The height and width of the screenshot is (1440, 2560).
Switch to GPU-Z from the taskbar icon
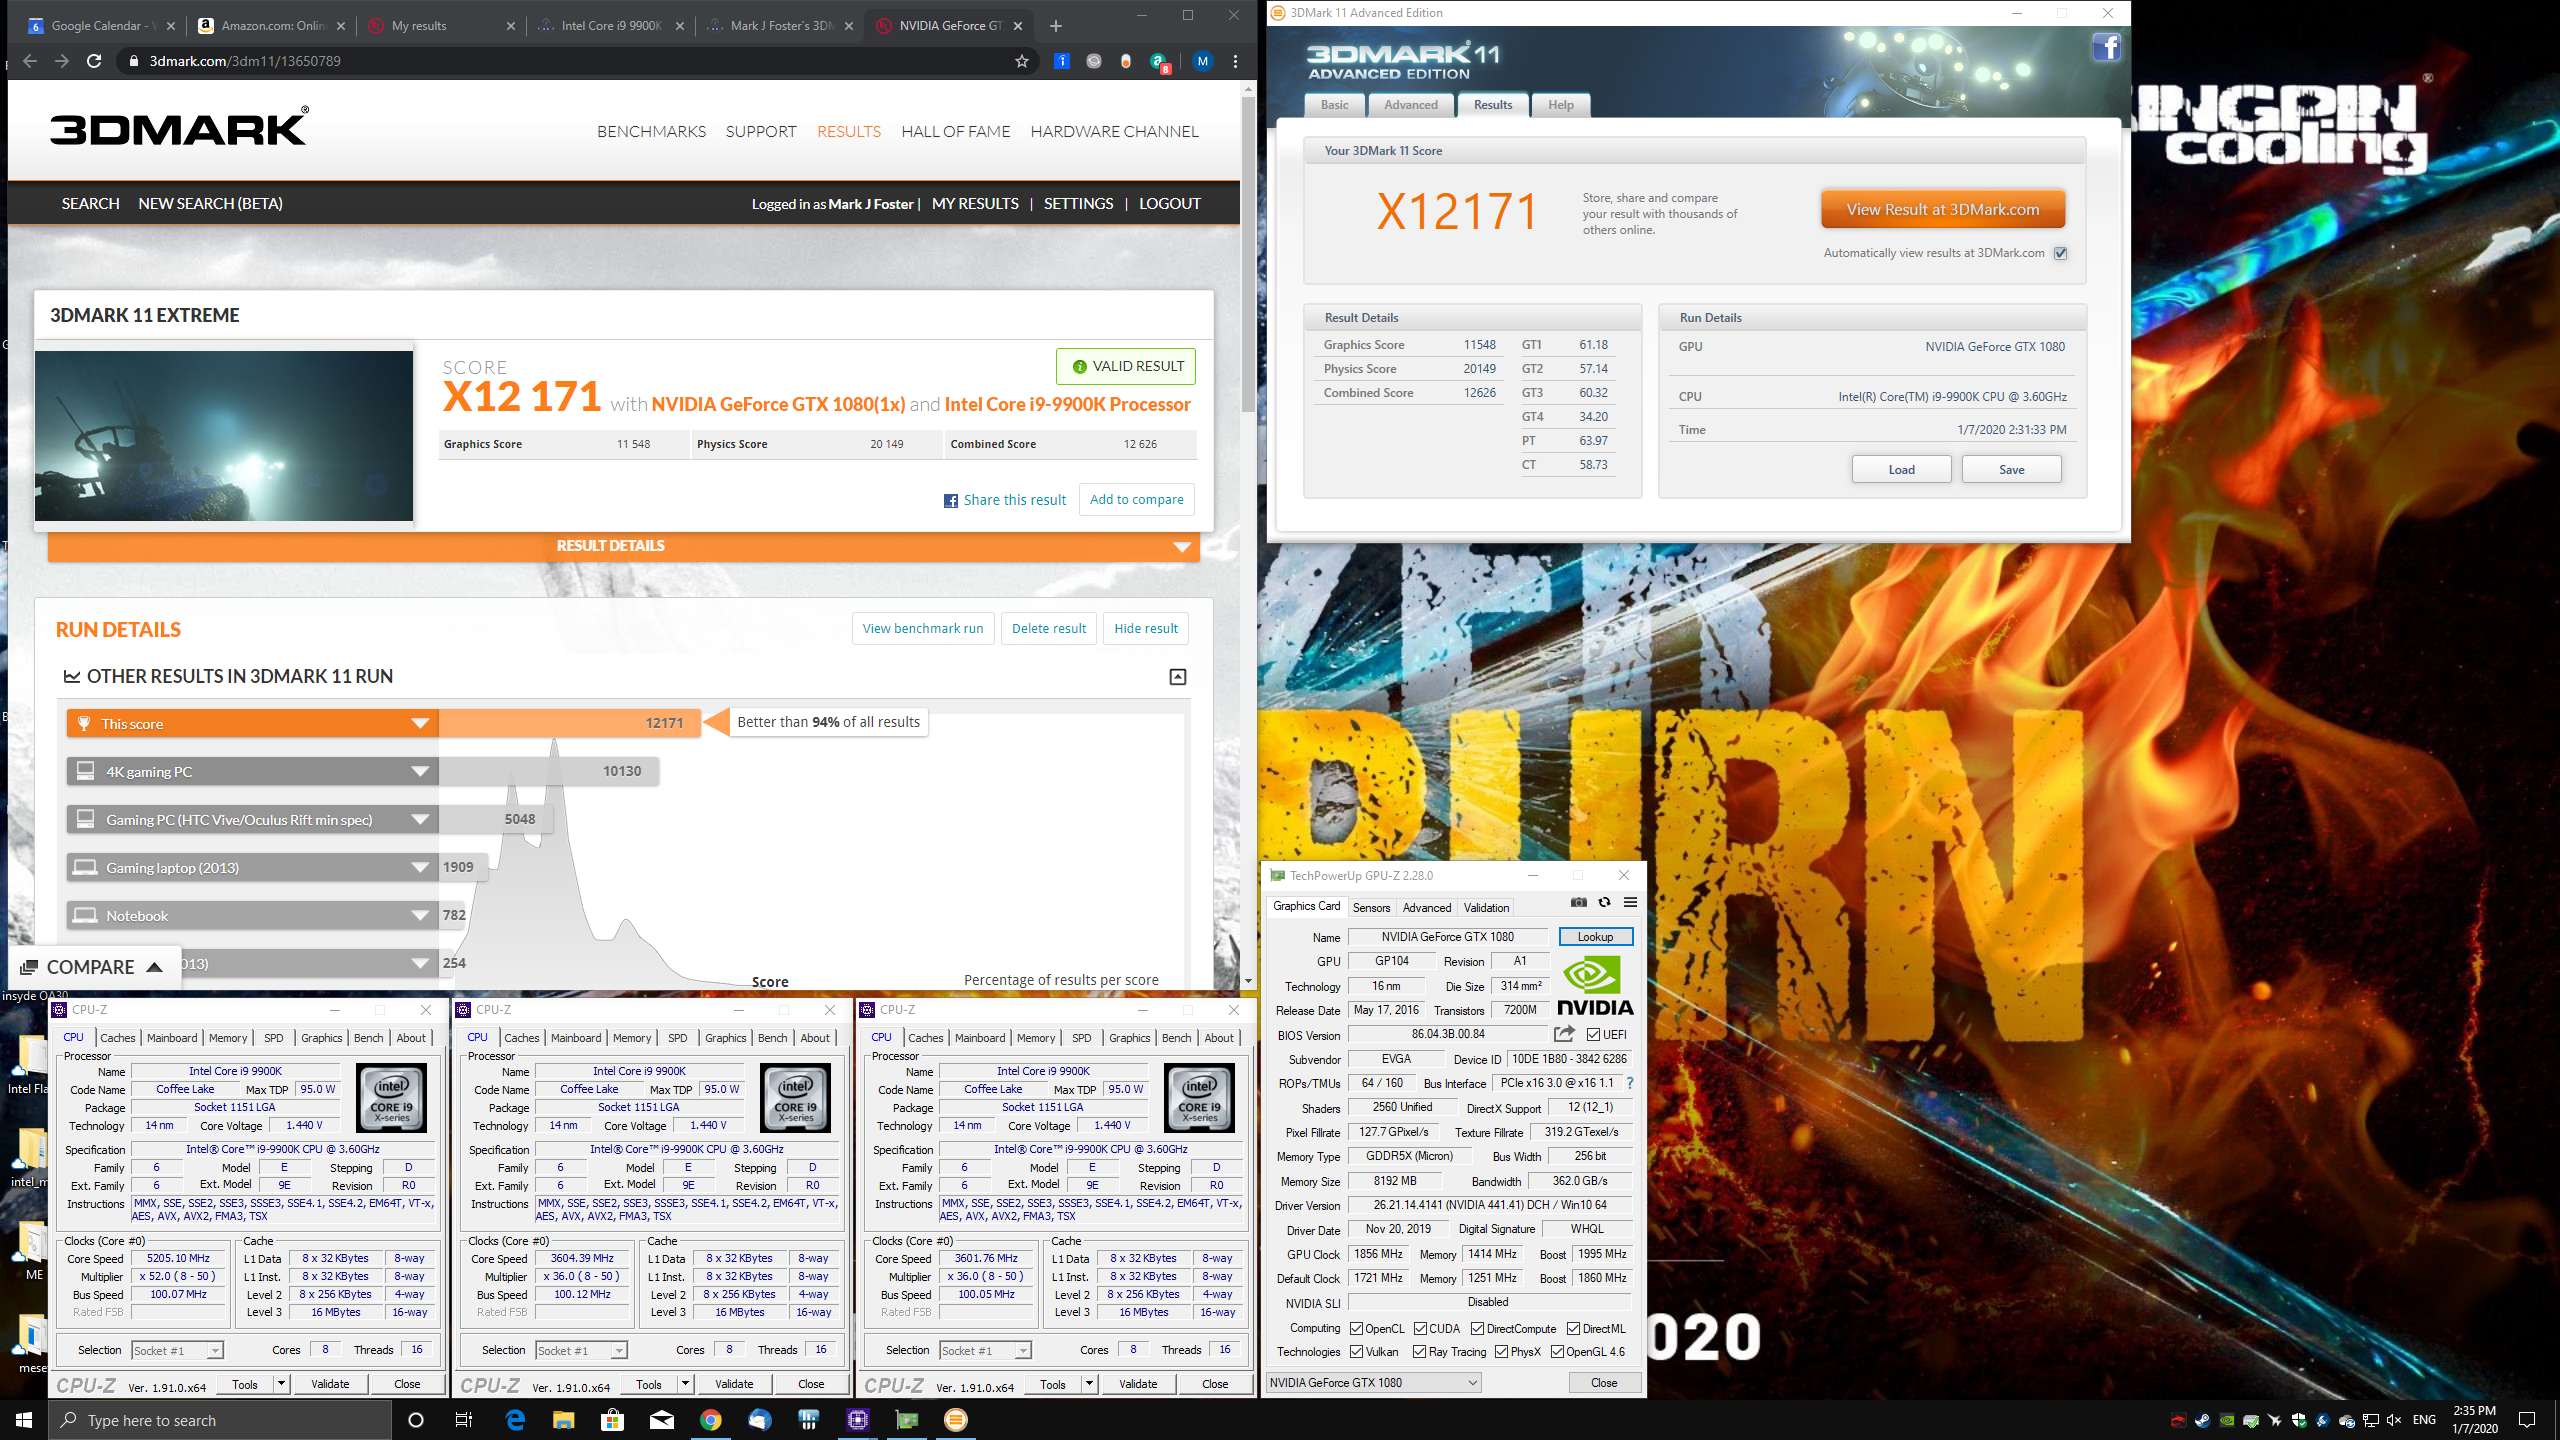click(x=906, y=1420)
